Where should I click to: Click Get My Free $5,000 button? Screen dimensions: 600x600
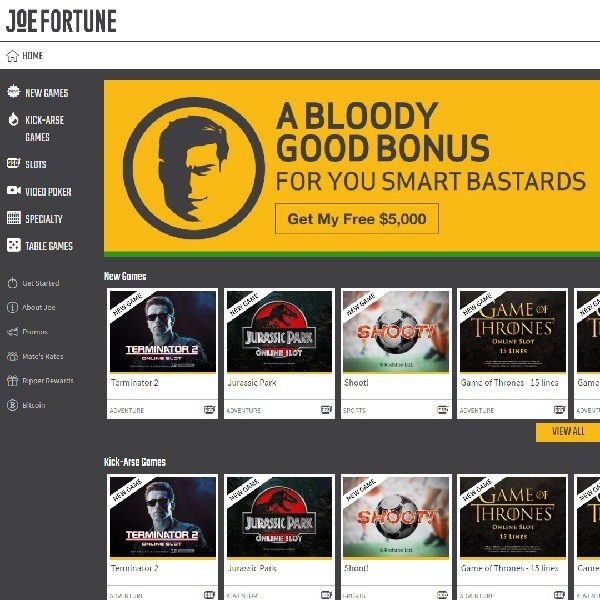click(357, 218)
